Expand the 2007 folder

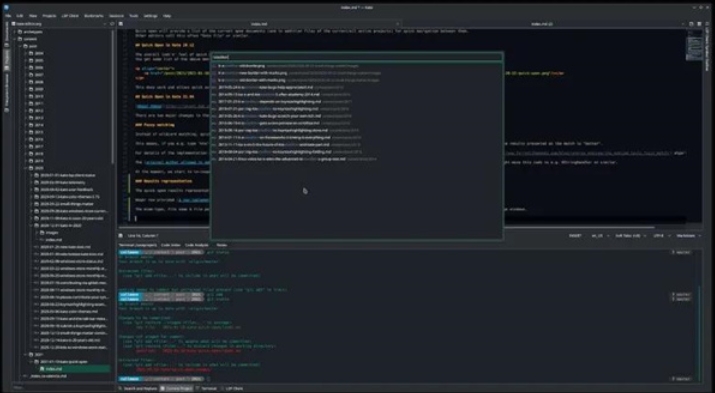click(x=26, y=75)
